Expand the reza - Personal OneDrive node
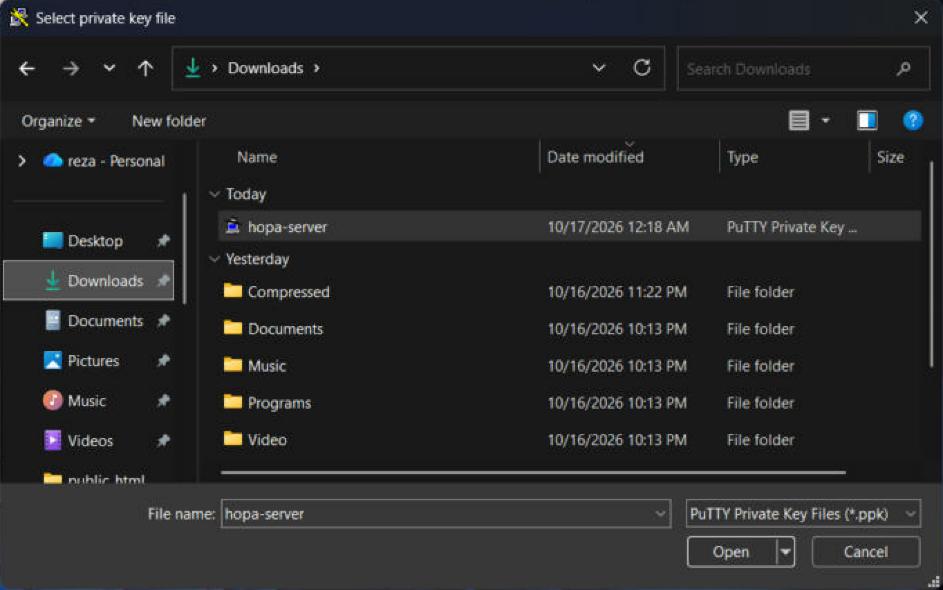This screenshot has height=590, width=943. tap(22, 161)
